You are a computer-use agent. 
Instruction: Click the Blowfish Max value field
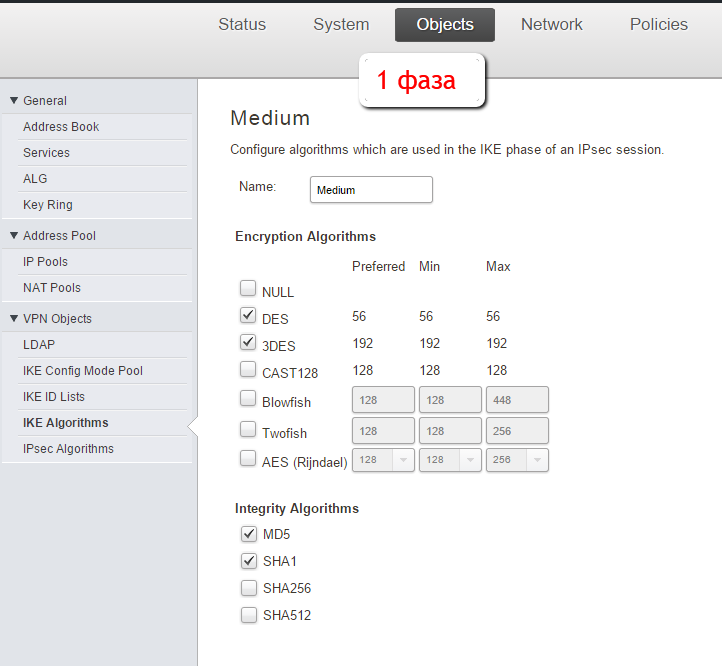517,401
